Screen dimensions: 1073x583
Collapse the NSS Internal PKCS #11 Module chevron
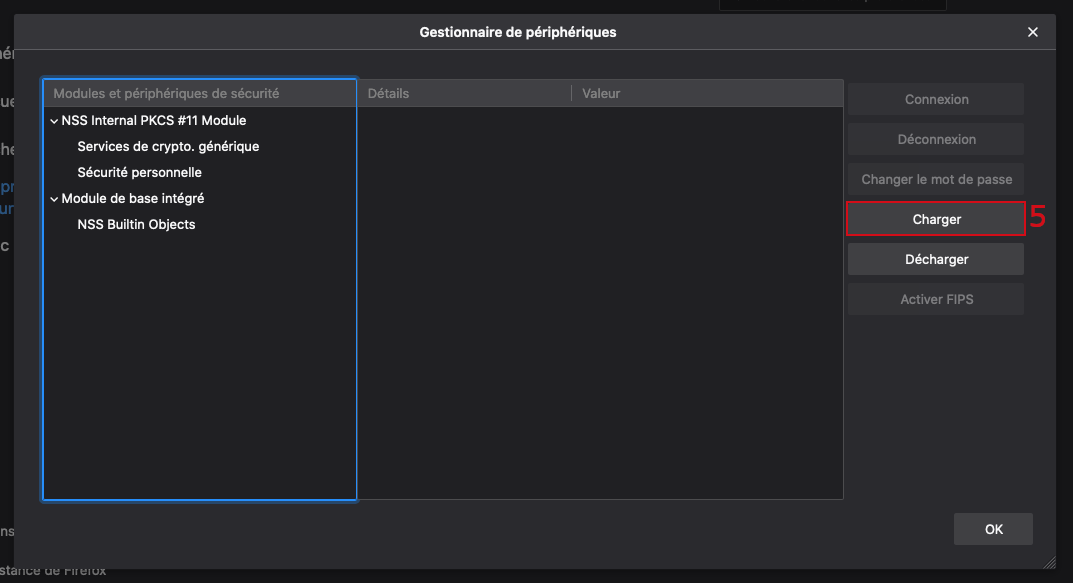pos(54,121)
